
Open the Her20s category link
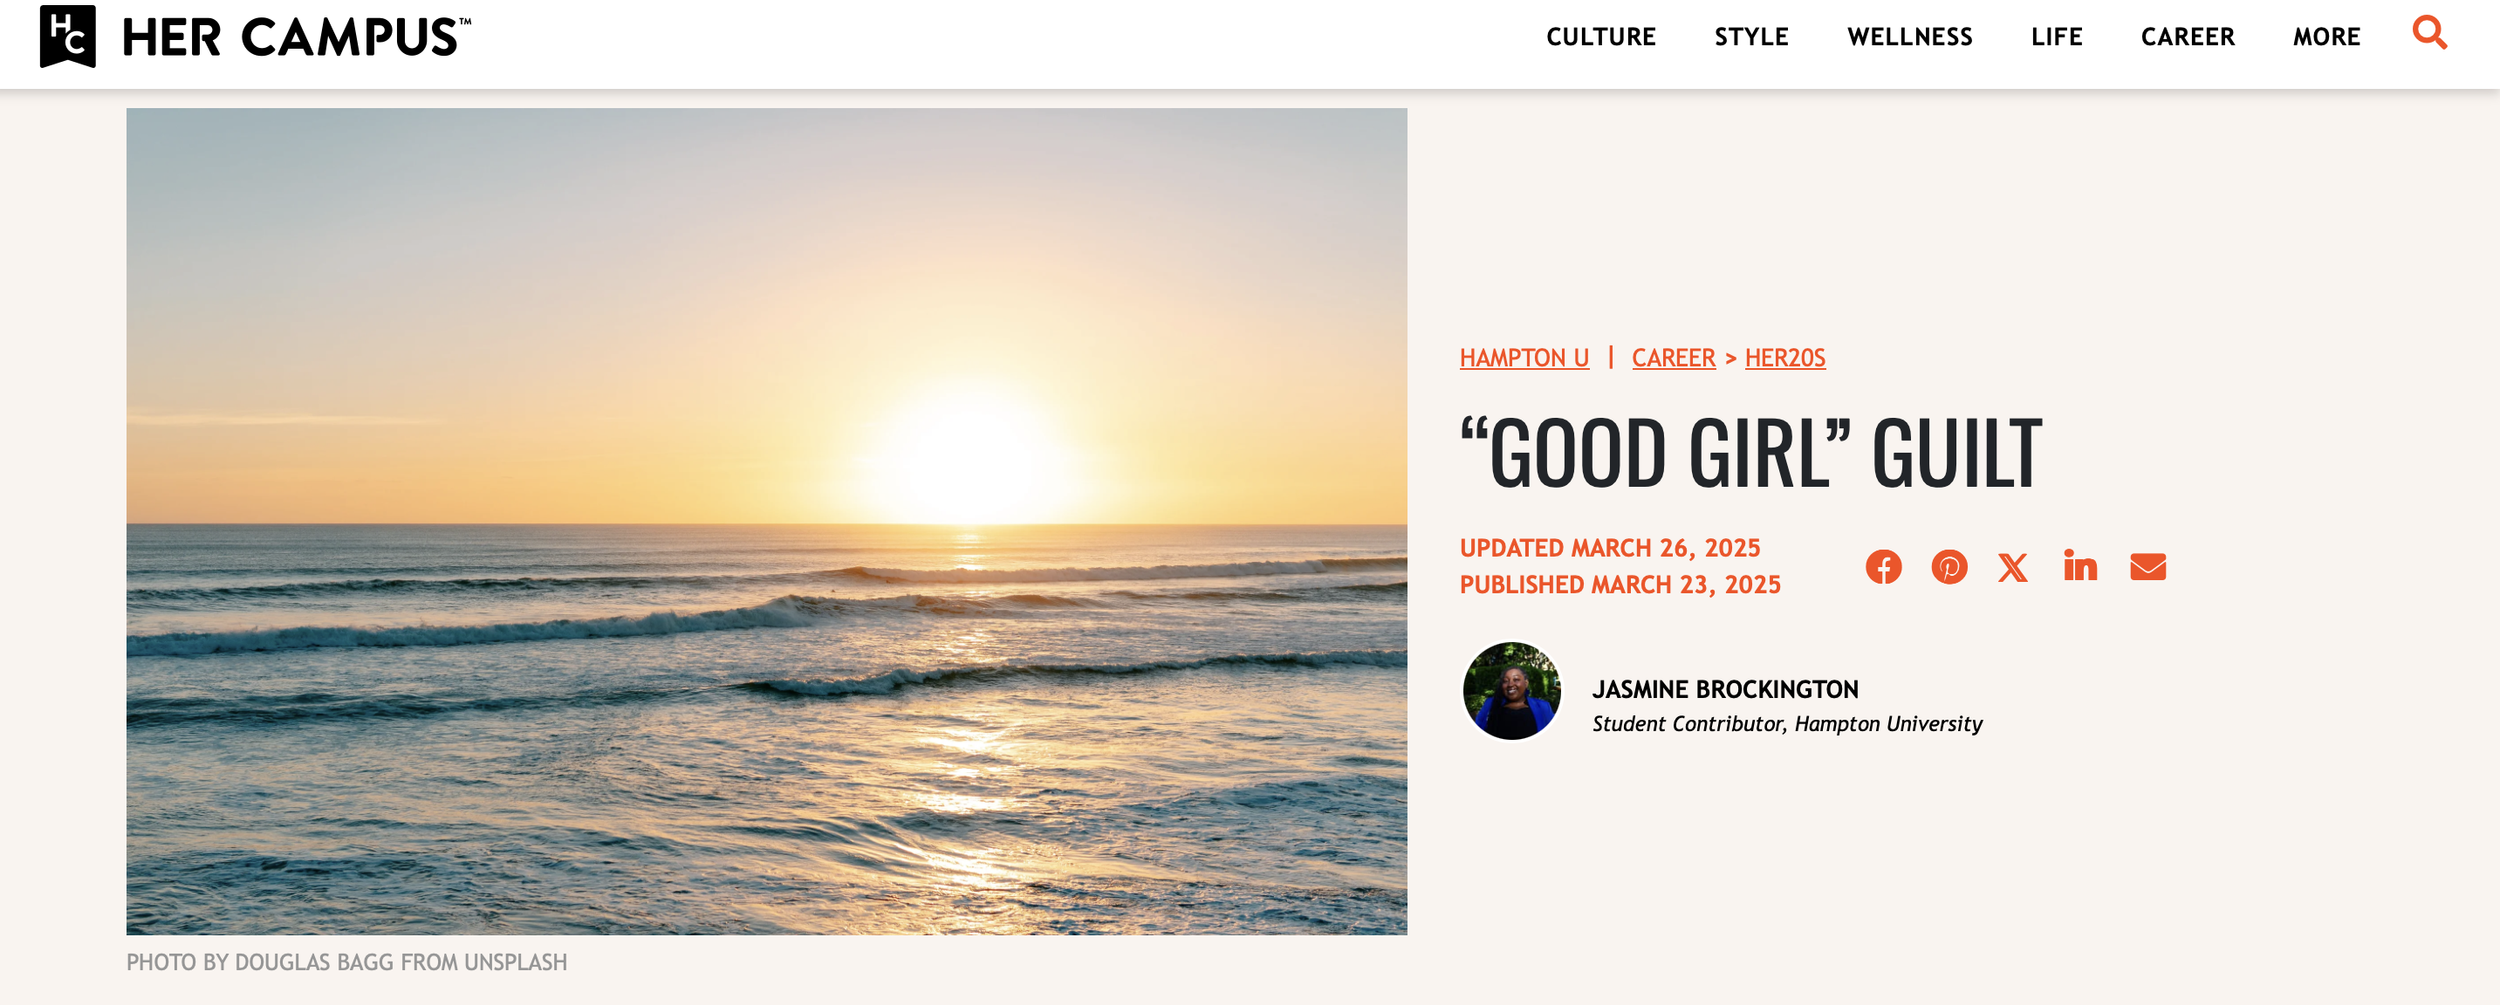pyautogui.click(x=1785, y=358)
